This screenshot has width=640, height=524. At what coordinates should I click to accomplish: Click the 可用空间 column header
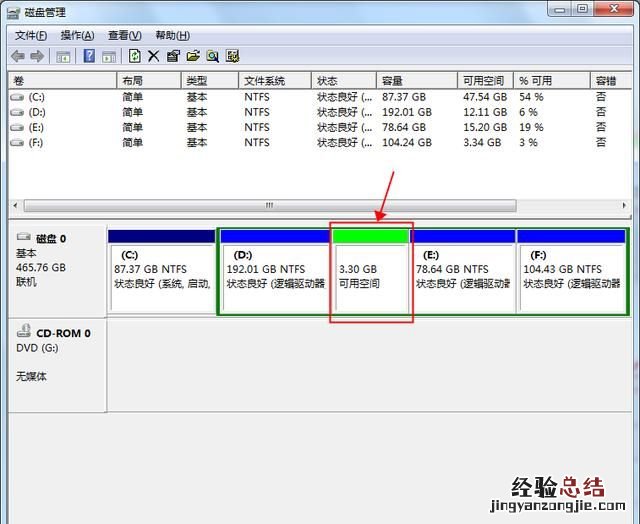click(x=485, y=80)
